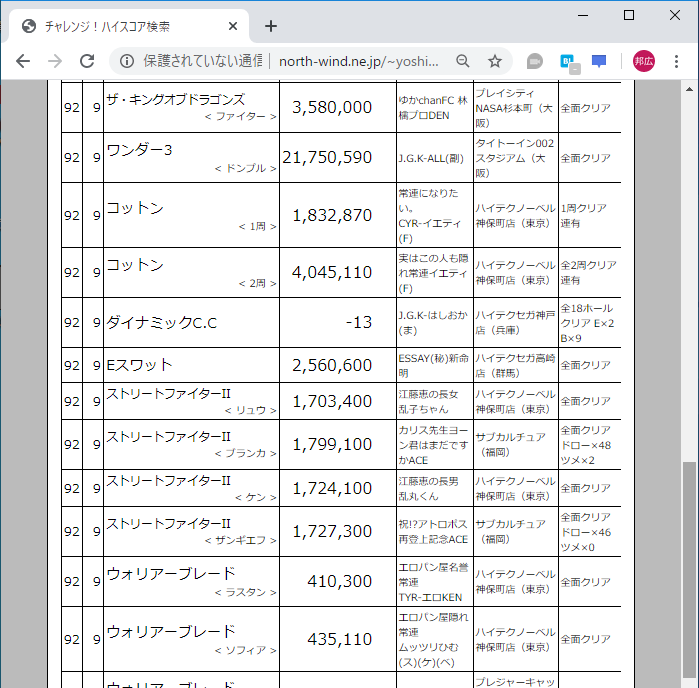
Task: Select remark 全面クリア ドロー×46 ツメ×0
Action: [586, 532]
